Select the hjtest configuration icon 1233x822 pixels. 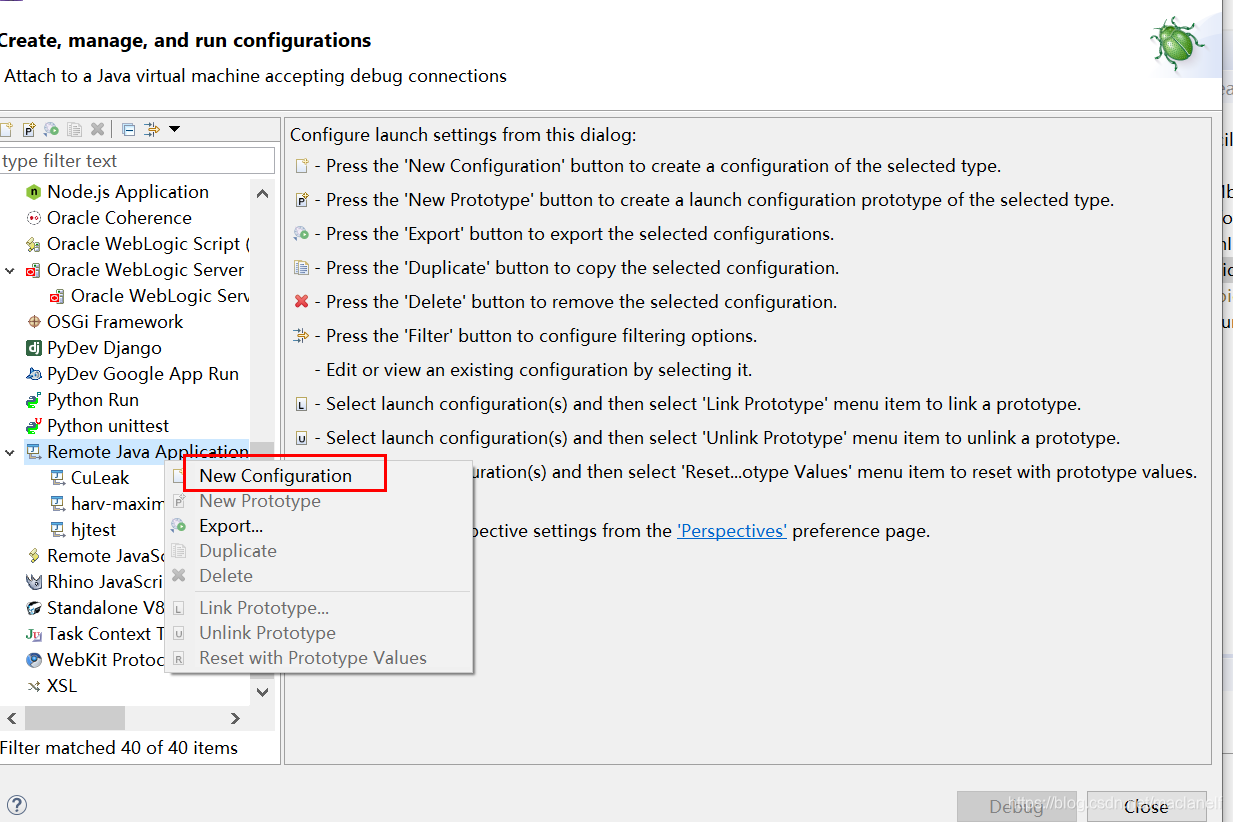click(58, 530)
